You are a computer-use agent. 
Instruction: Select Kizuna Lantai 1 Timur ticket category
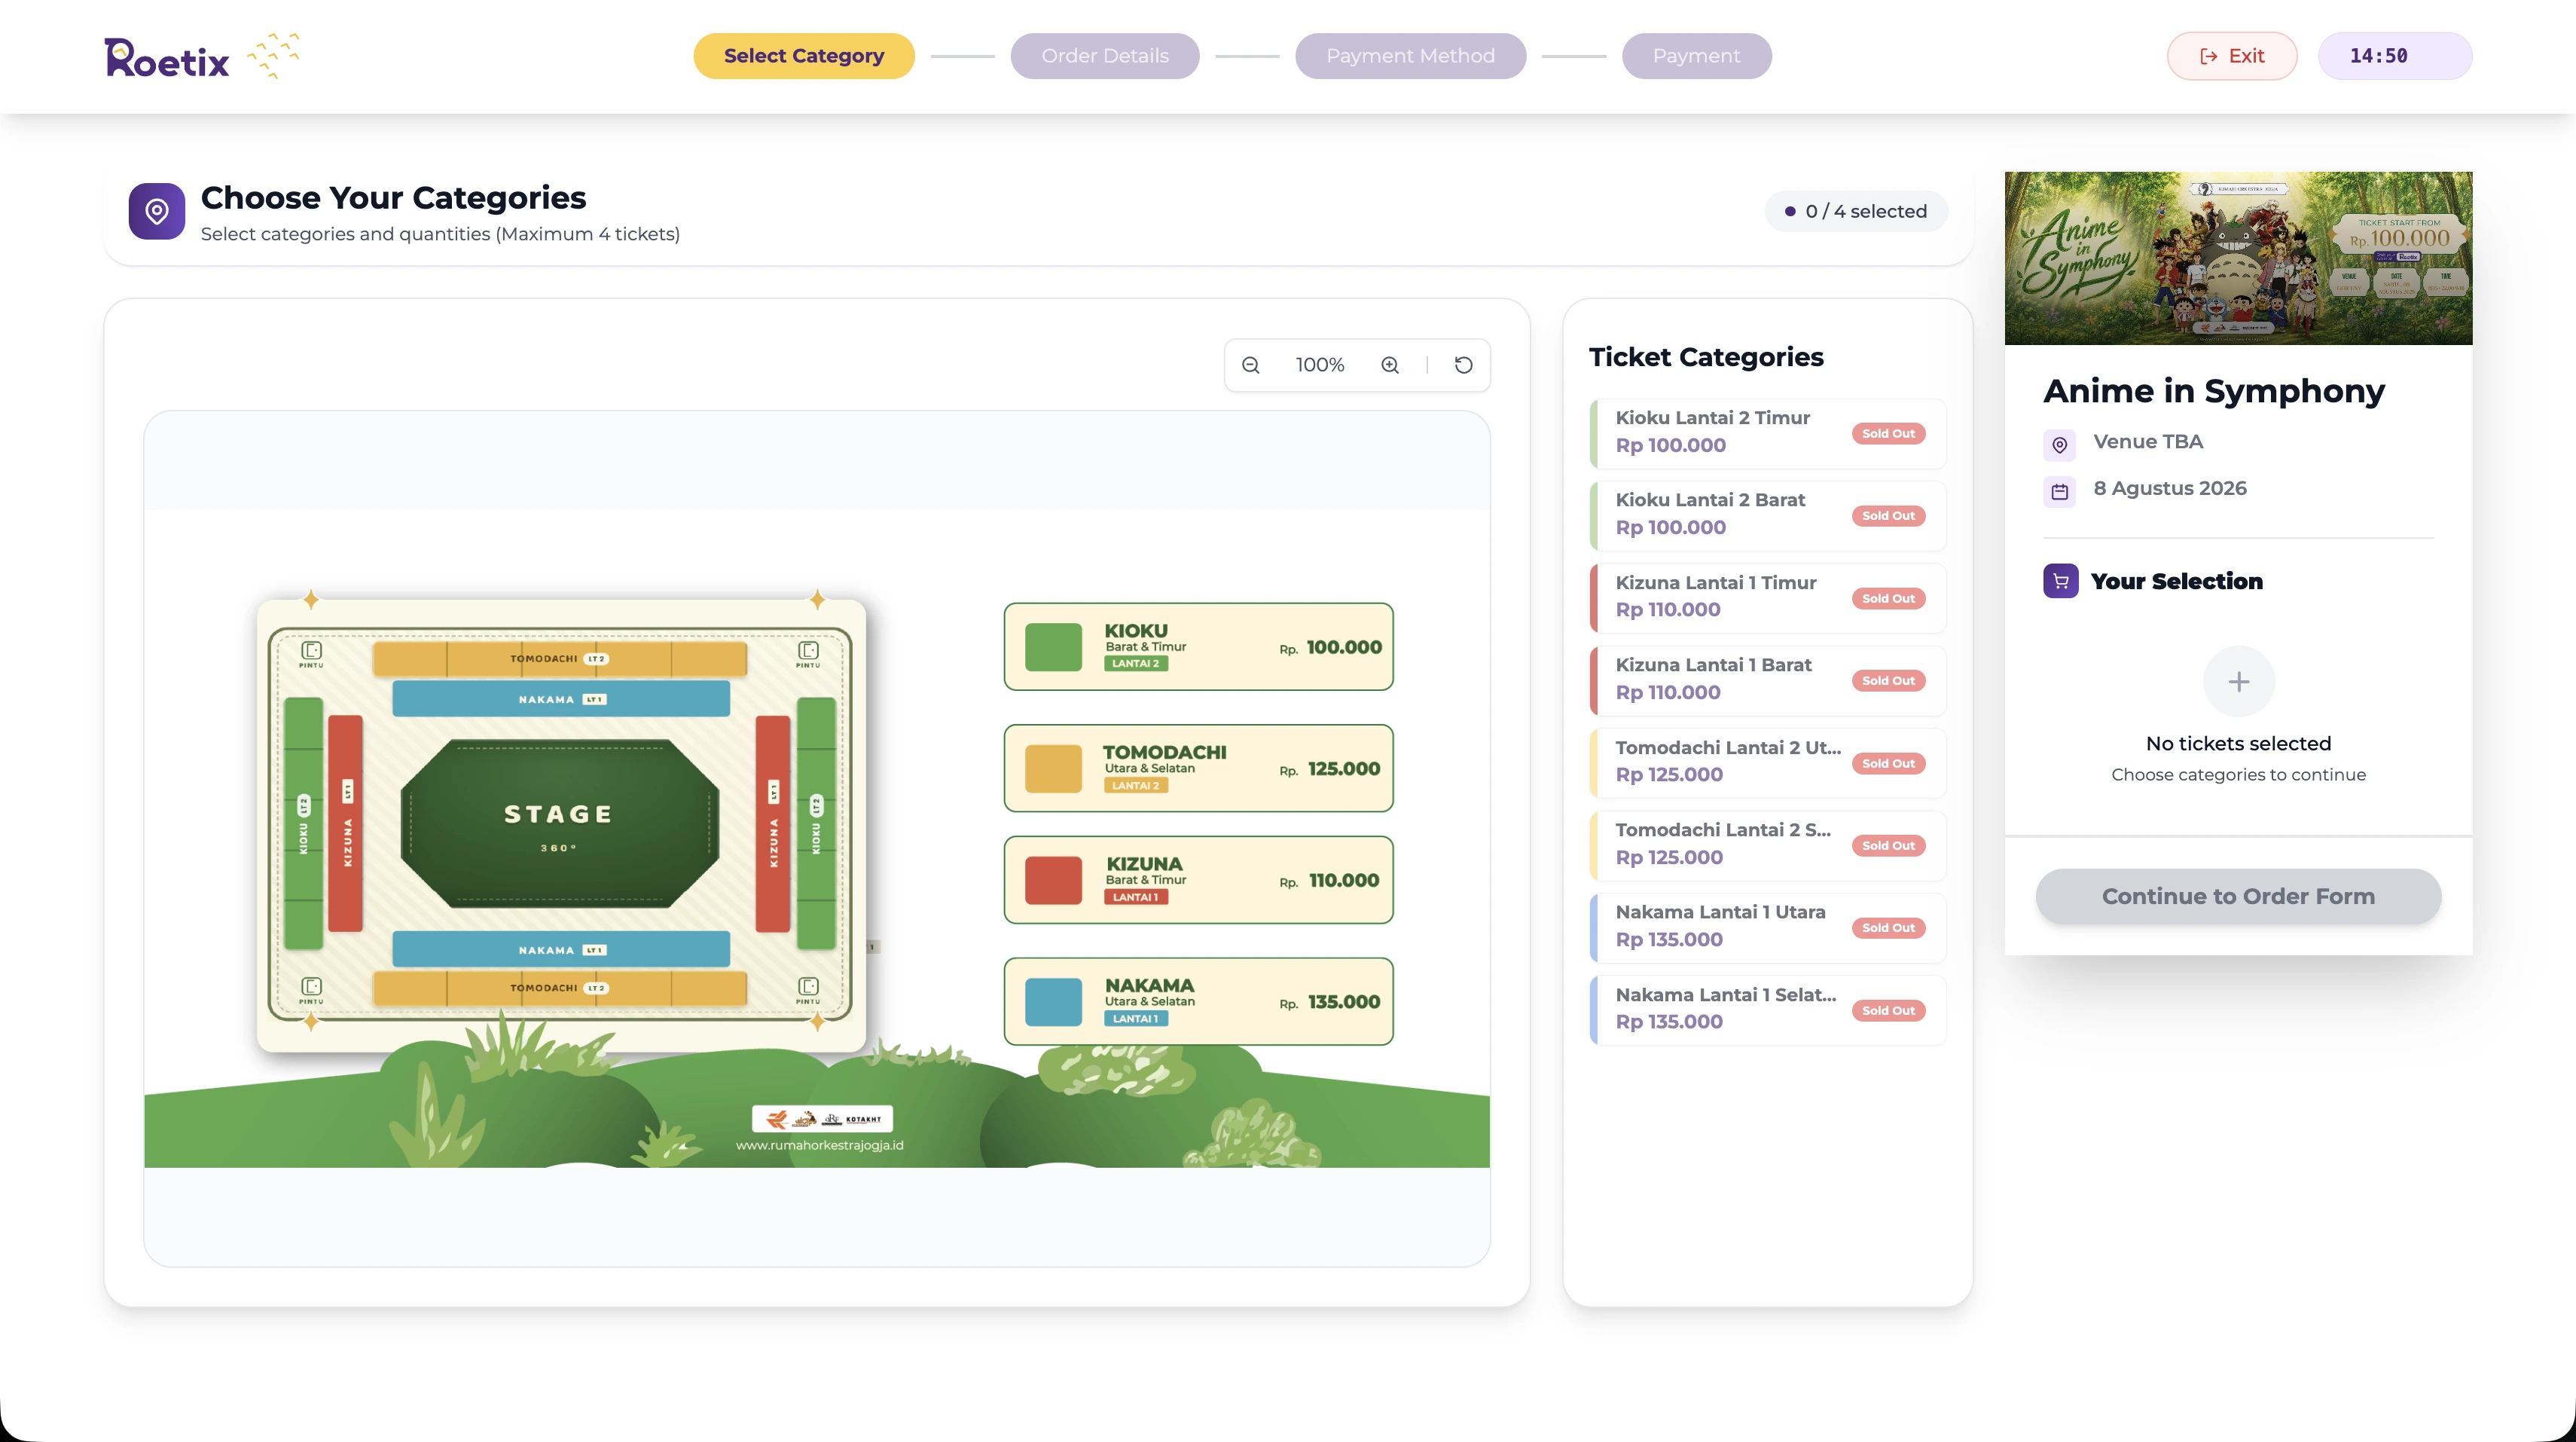pos(1768,598)
